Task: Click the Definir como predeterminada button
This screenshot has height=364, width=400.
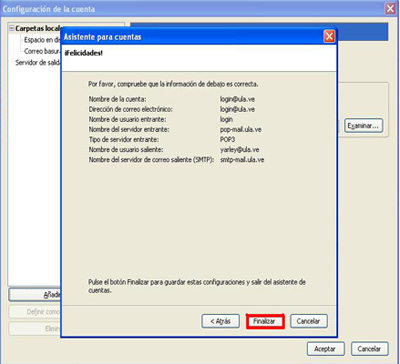Action: (x=35, y=312)
